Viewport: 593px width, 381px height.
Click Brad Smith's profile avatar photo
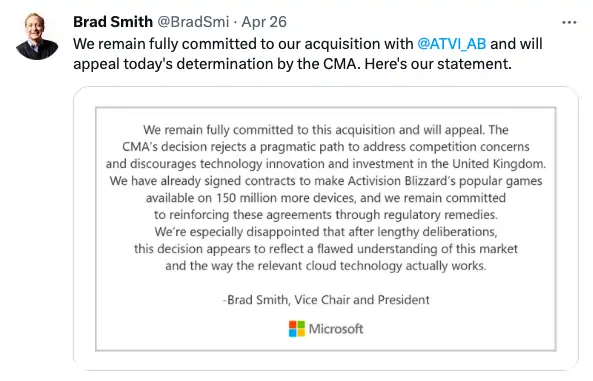[37, 36]
